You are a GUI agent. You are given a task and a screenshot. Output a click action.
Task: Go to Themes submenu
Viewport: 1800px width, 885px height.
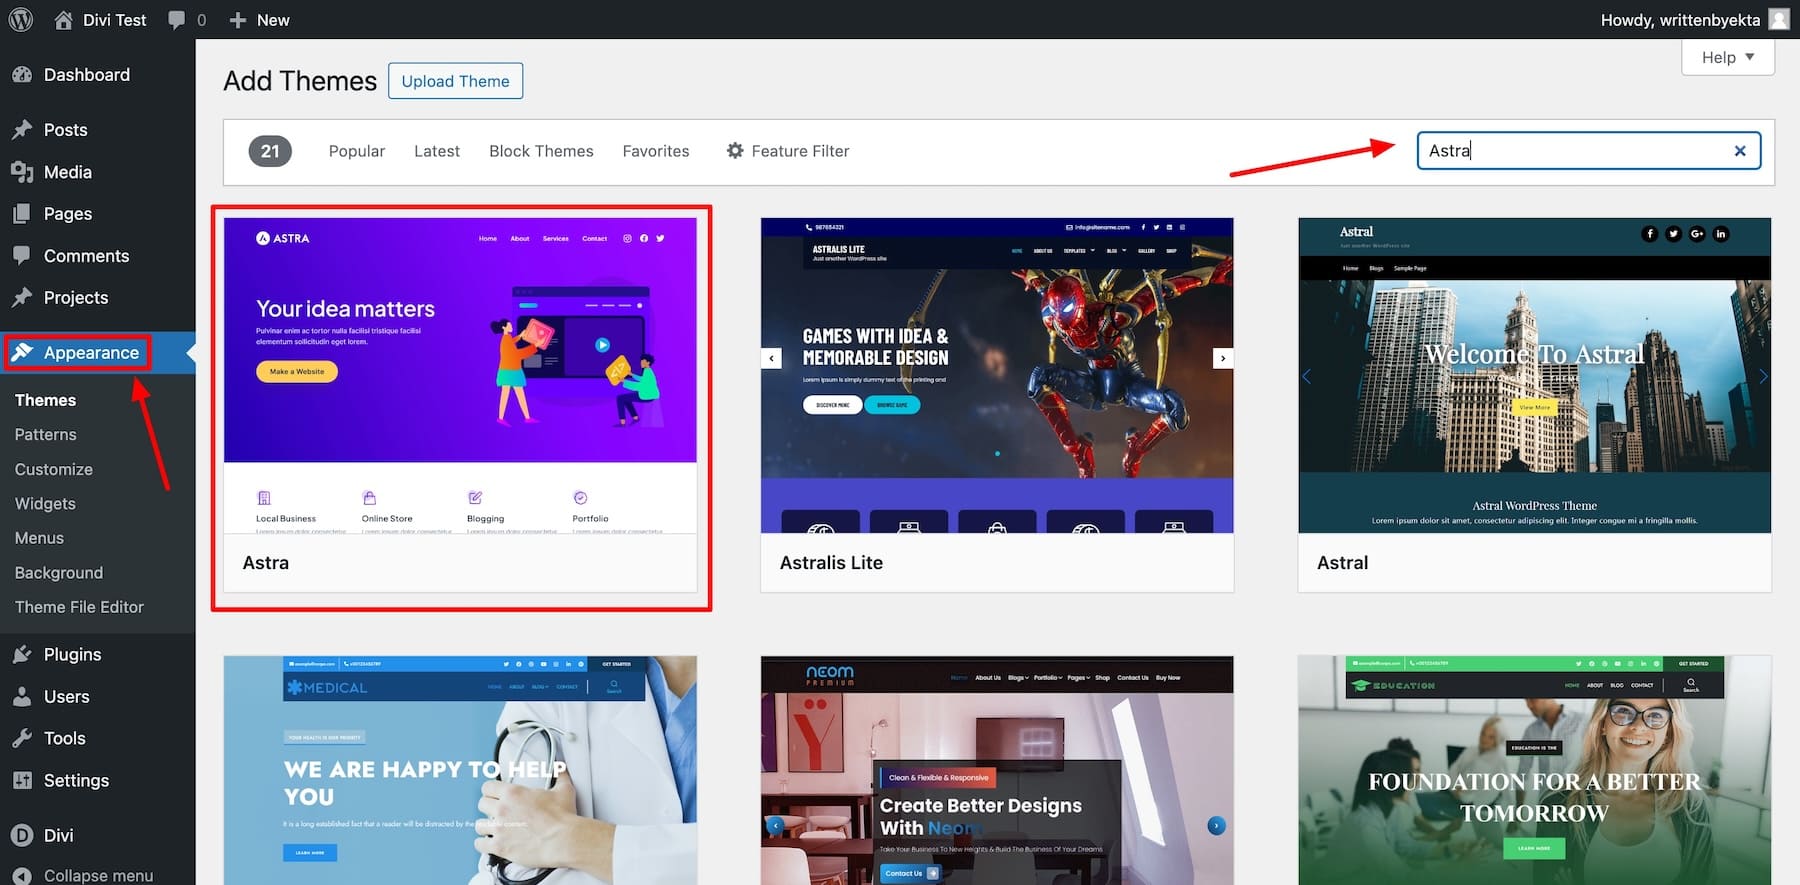(45, 400)
